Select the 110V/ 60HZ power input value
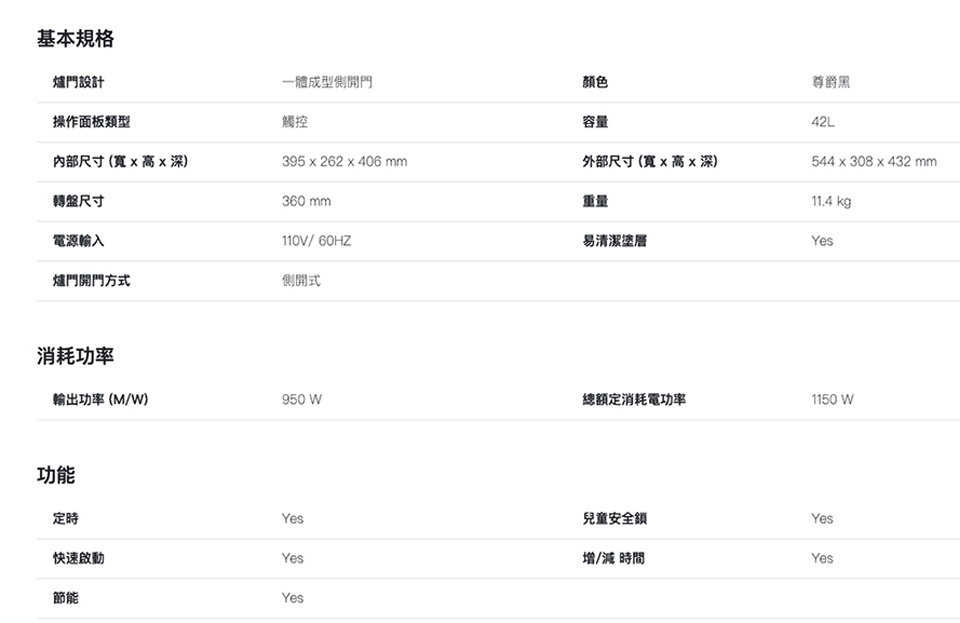Viewport: 960px width, 623px height. (x=316, y=241)
